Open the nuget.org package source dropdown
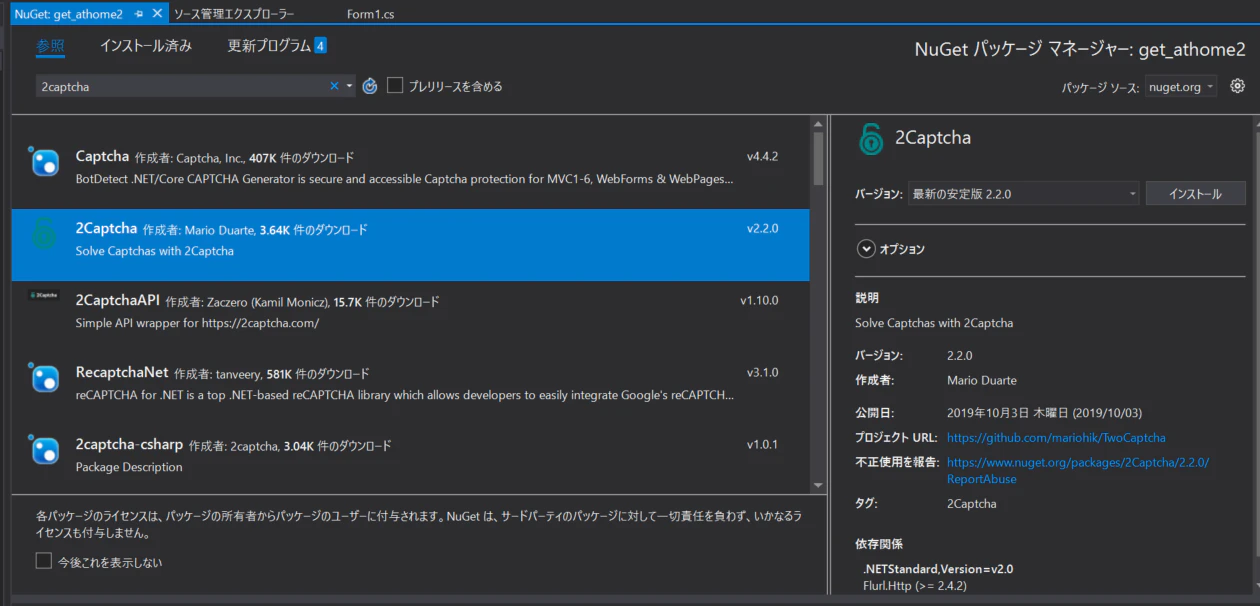 click(1181, 87)
